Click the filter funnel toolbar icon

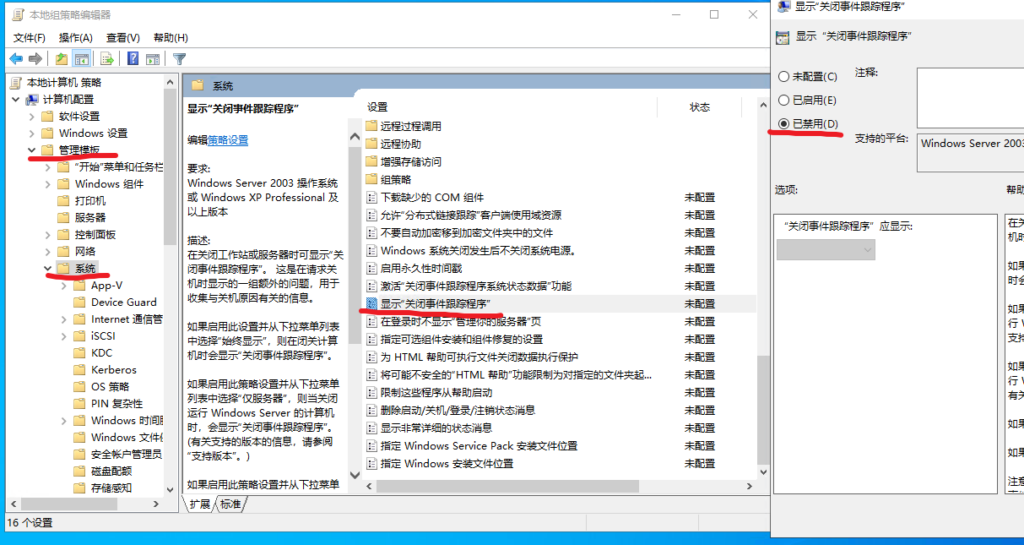pos(180,59)
